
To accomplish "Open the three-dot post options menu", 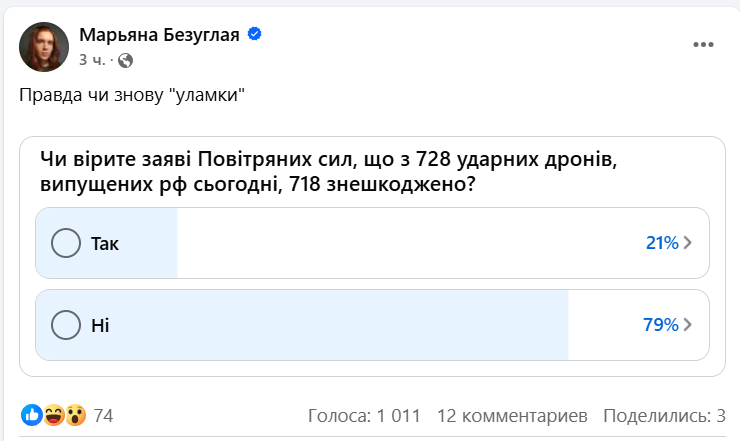I will [703, 45].
